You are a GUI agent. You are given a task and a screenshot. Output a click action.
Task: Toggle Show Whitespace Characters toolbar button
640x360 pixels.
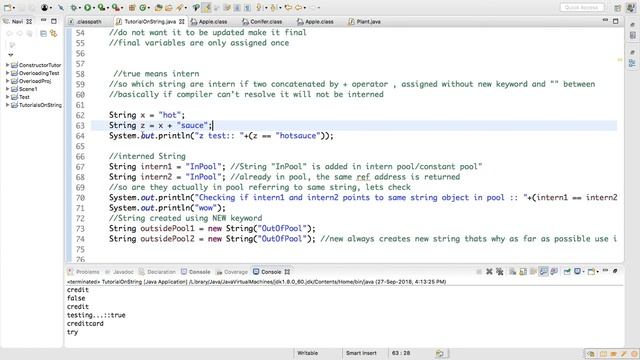coord(247,7)
